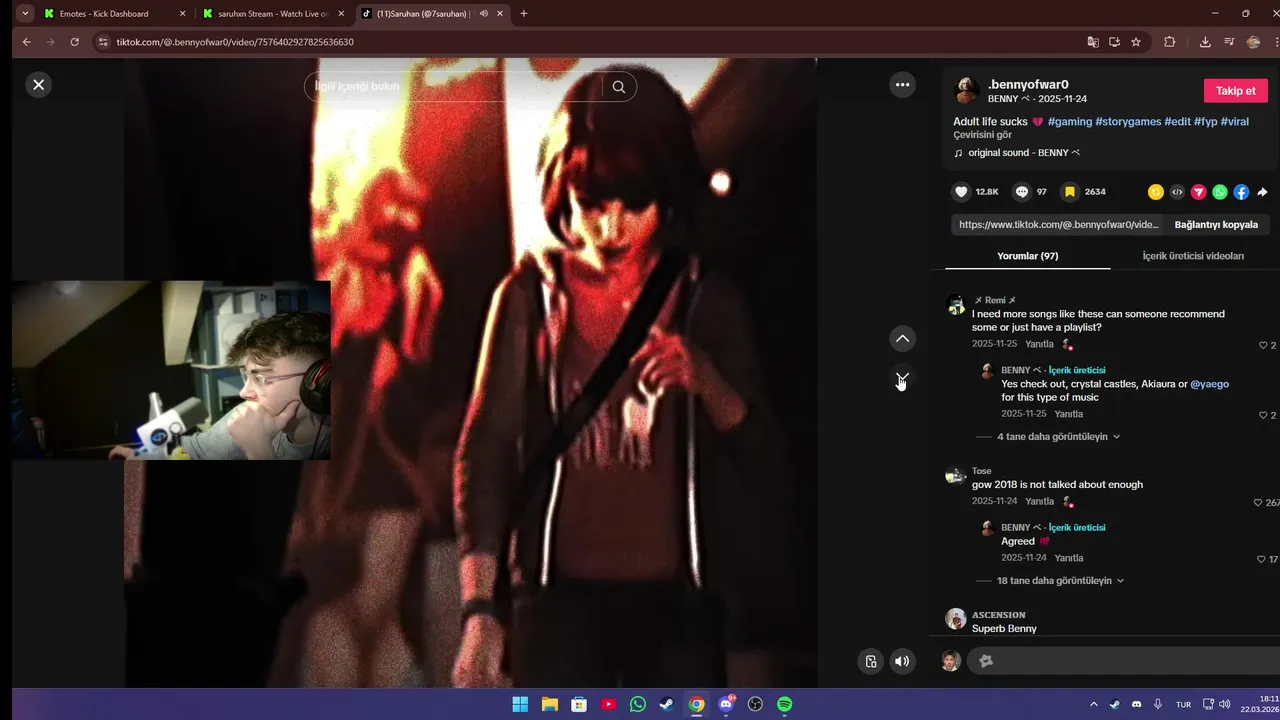The image size is (1280, 720).
Task: Open Google Translate icon in address bar
Action: point(1093,42)
